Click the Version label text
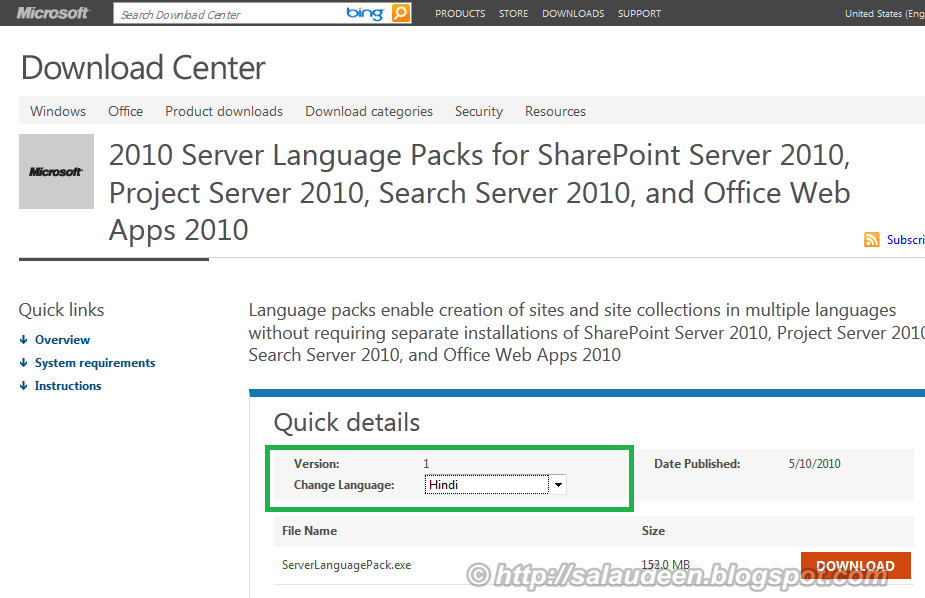 317,464
